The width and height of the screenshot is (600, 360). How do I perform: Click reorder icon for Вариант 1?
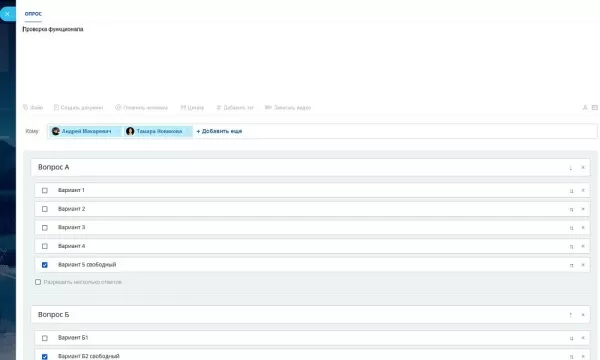click(x=571, y=191)
